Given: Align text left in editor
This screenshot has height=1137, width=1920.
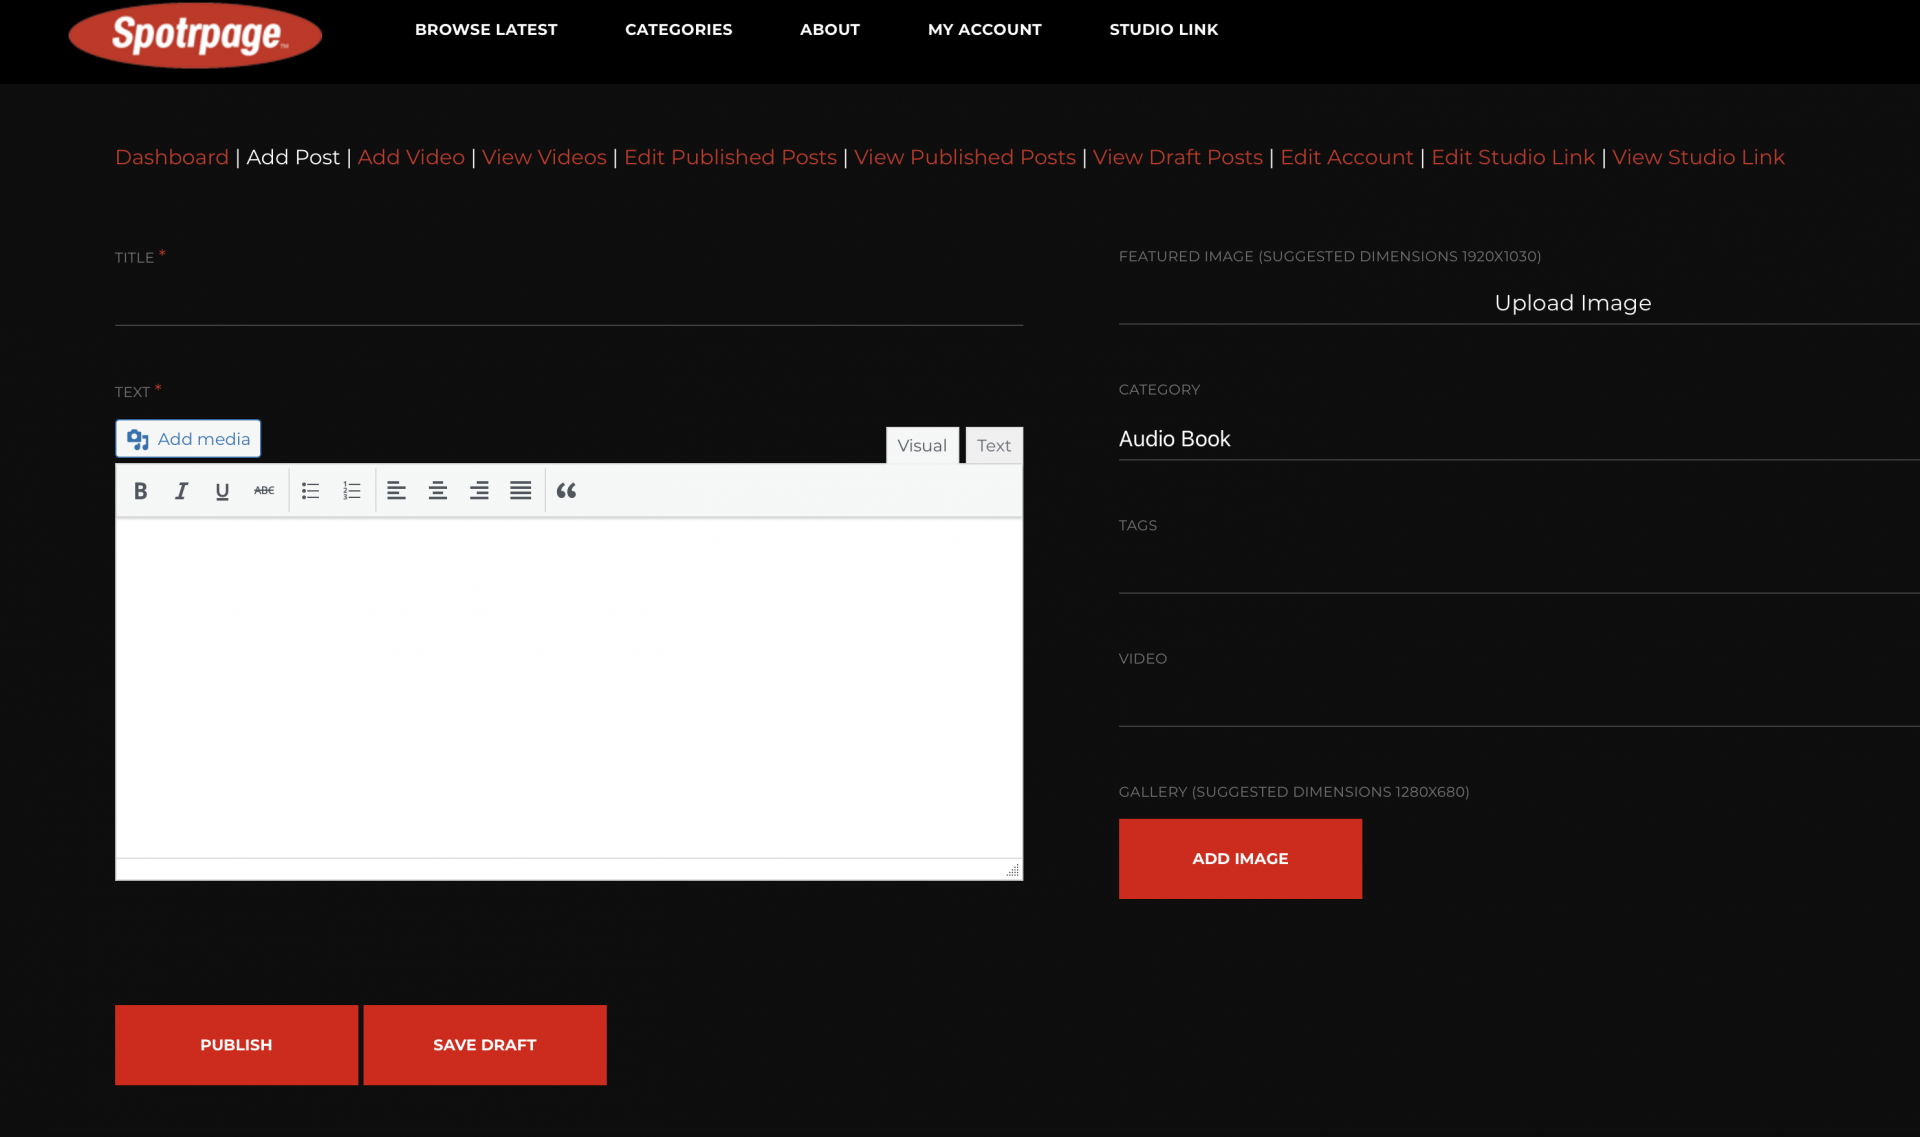Looking at the screenshot, I should pyautogui.click(x=396, y=491).
